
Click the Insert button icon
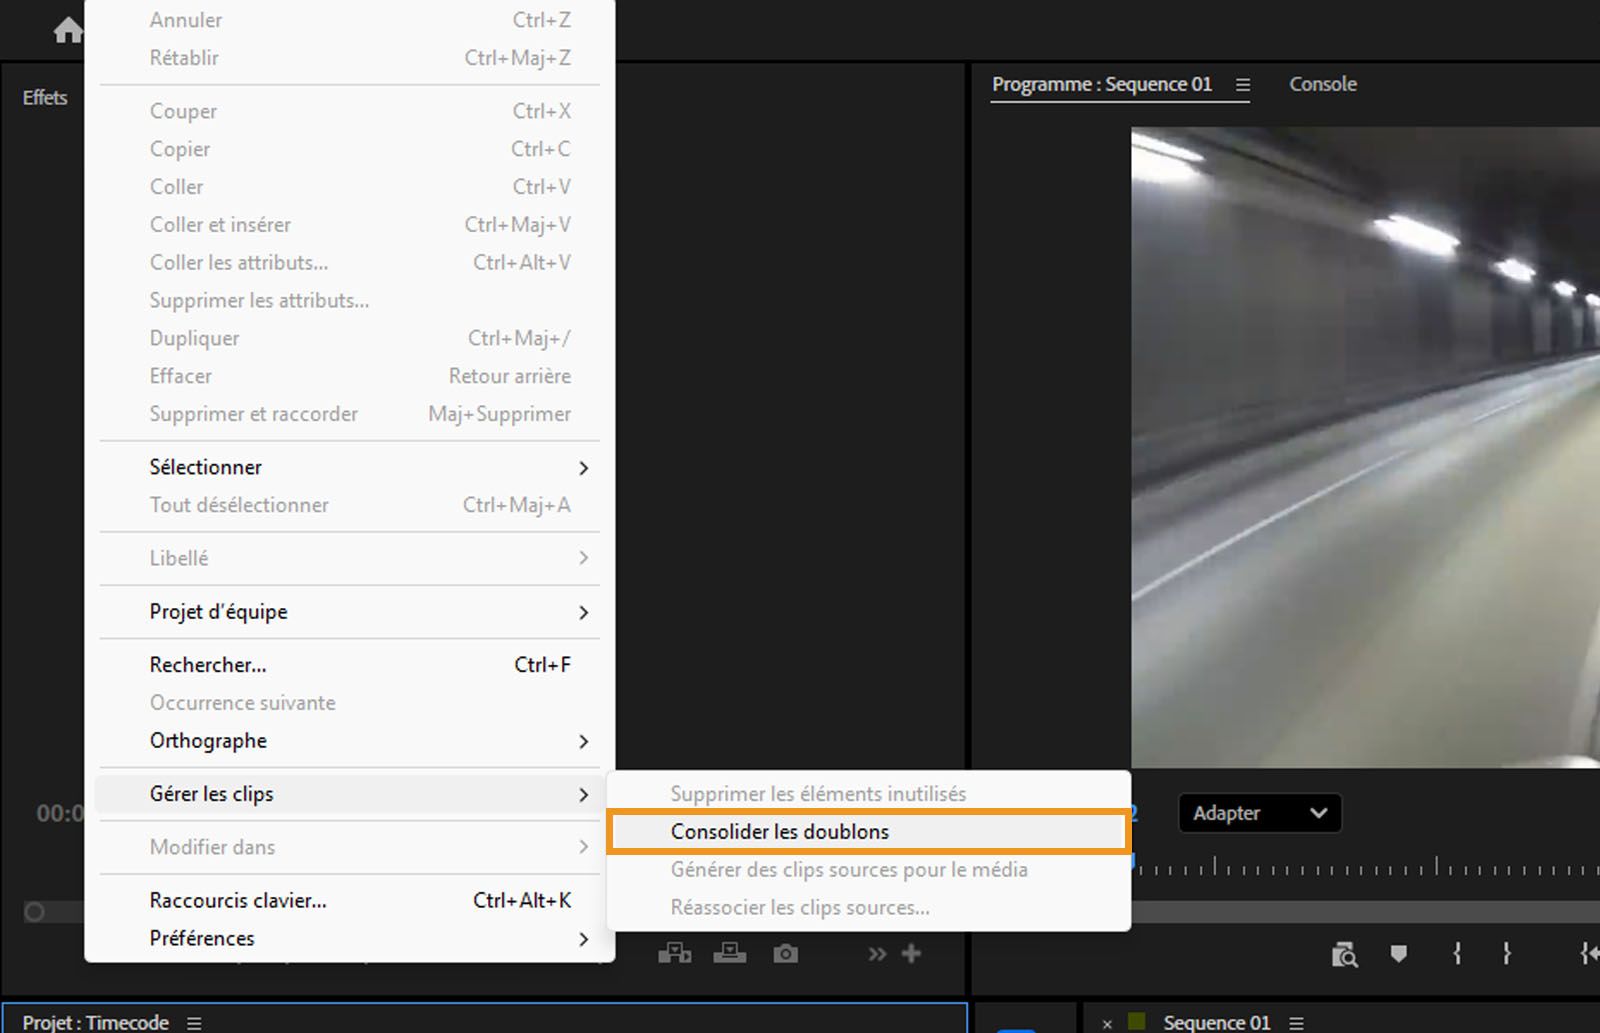[x=675, y=954]
